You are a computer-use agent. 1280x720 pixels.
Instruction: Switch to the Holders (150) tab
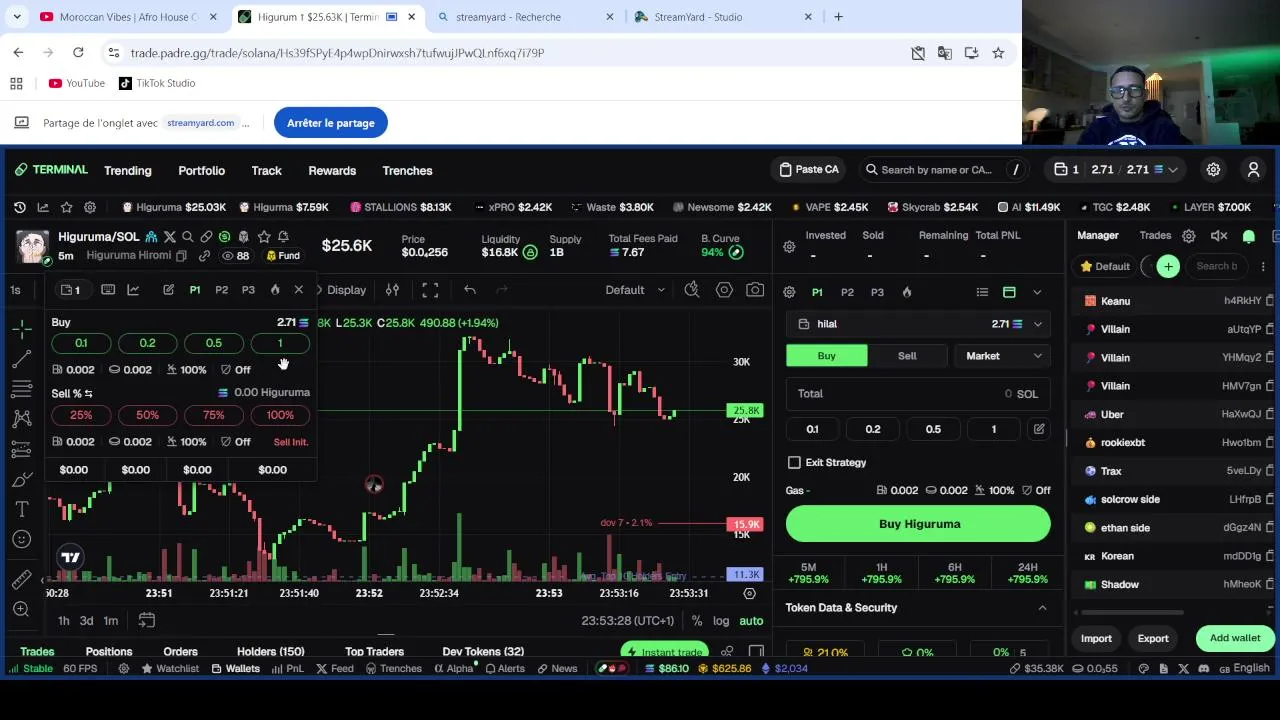(270, 652)
